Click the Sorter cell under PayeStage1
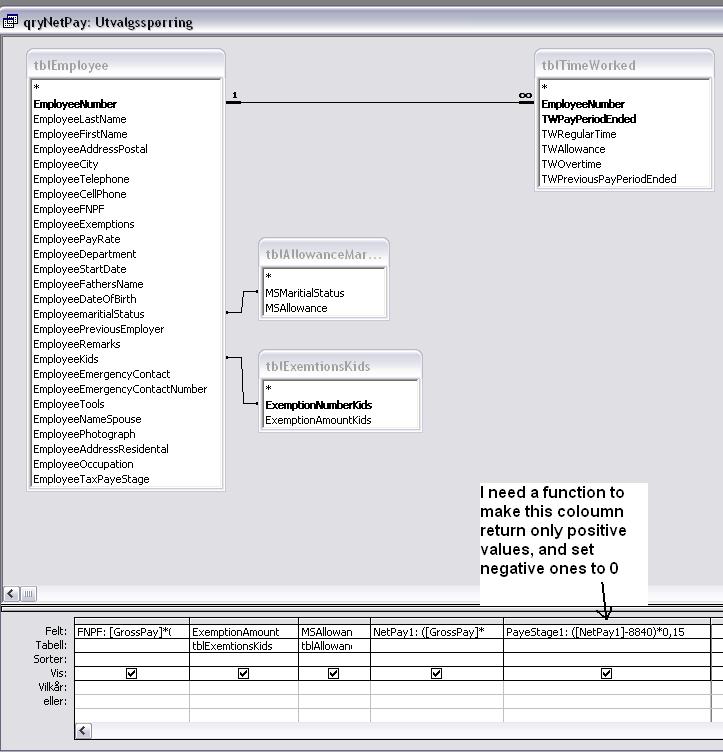The image size is (723, 752). [x=606, y=659]
